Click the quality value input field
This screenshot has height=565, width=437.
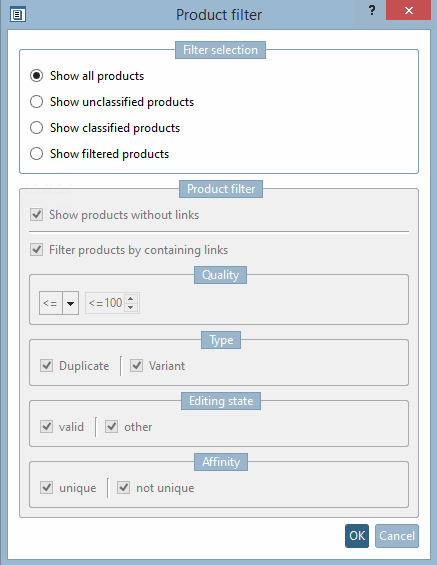pos(106,303)
